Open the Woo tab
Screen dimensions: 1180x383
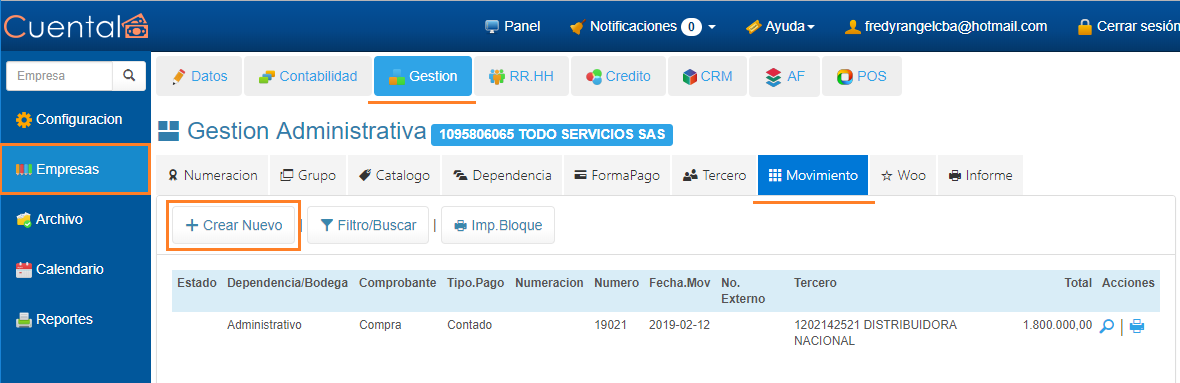tap(903, 175)
